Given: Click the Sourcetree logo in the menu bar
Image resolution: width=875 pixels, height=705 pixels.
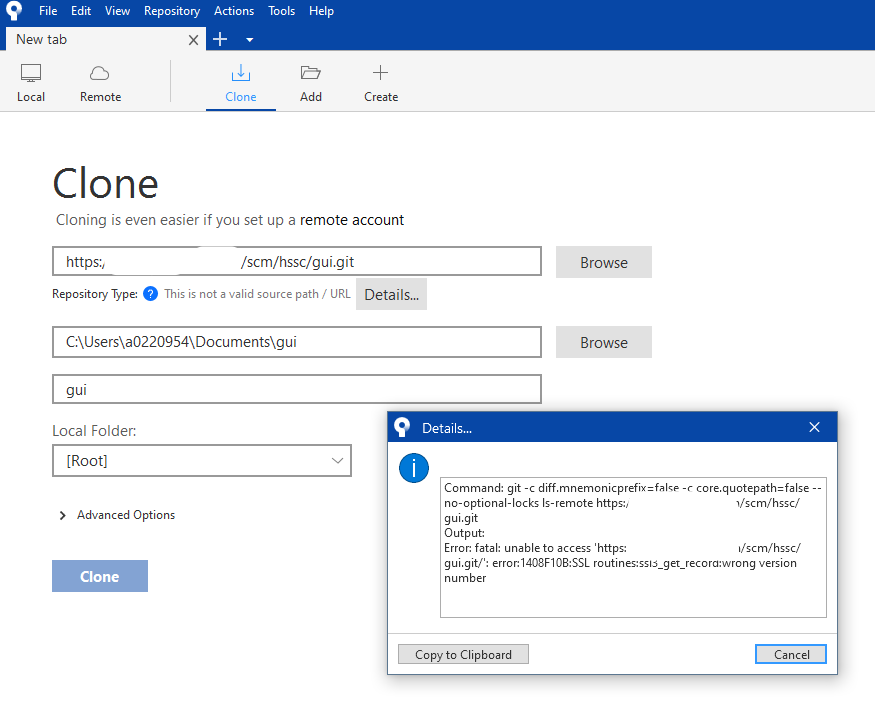Looking at the screenshot, I should pos(13,10).
